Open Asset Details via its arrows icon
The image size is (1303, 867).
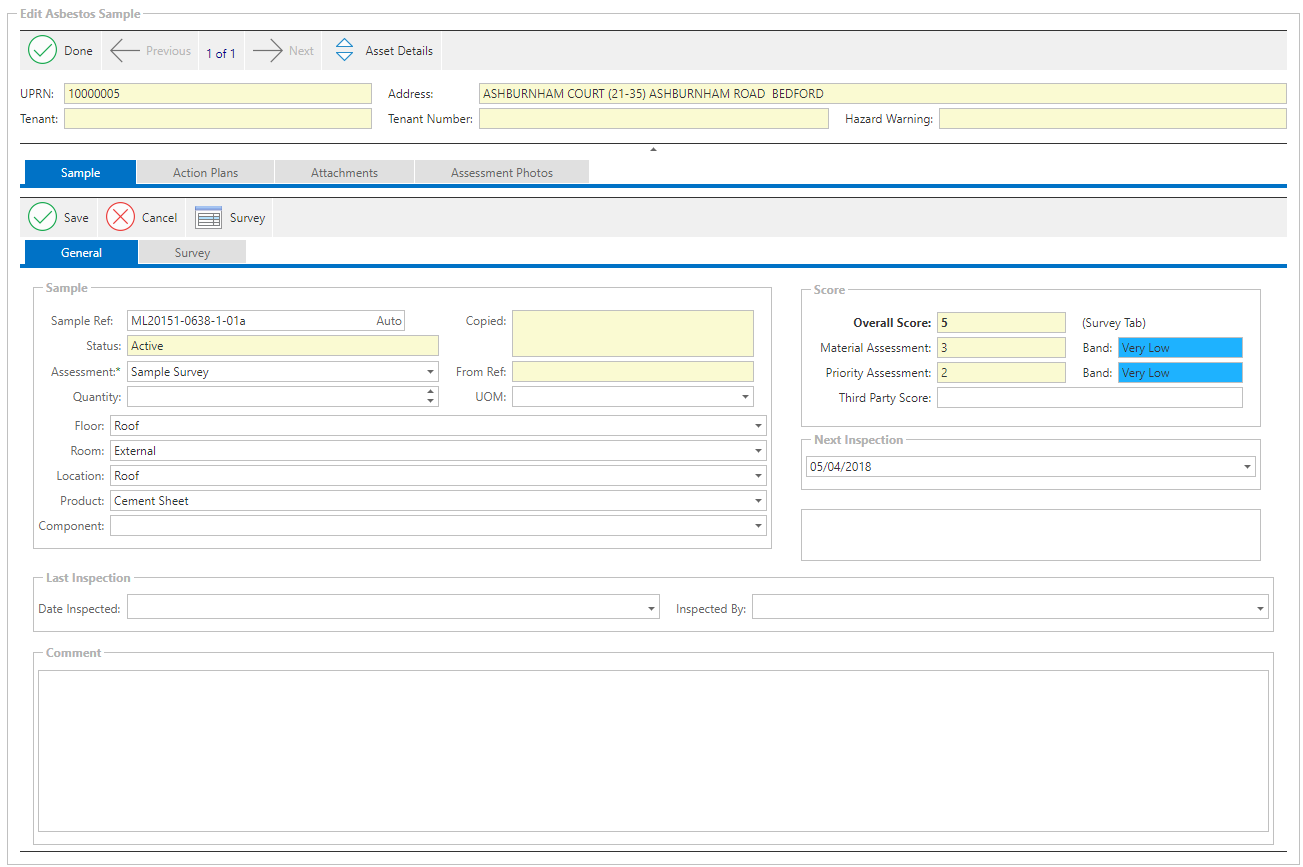344,50
